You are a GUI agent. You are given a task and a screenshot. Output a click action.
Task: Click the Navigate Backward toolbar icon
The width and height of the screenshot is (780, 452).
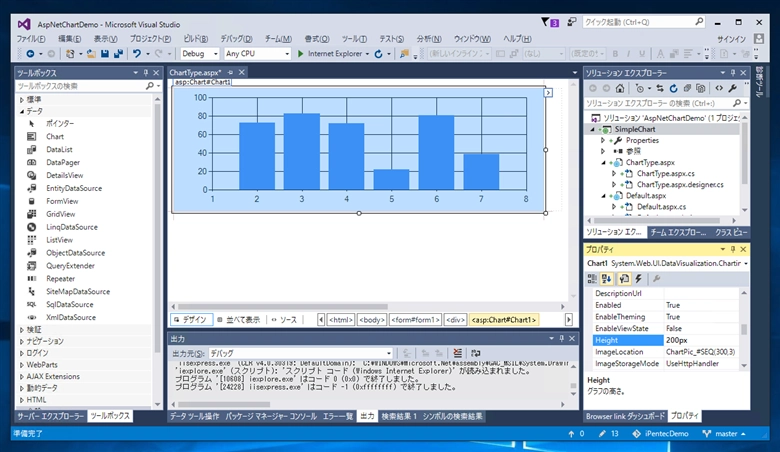(x=30, y=54)
